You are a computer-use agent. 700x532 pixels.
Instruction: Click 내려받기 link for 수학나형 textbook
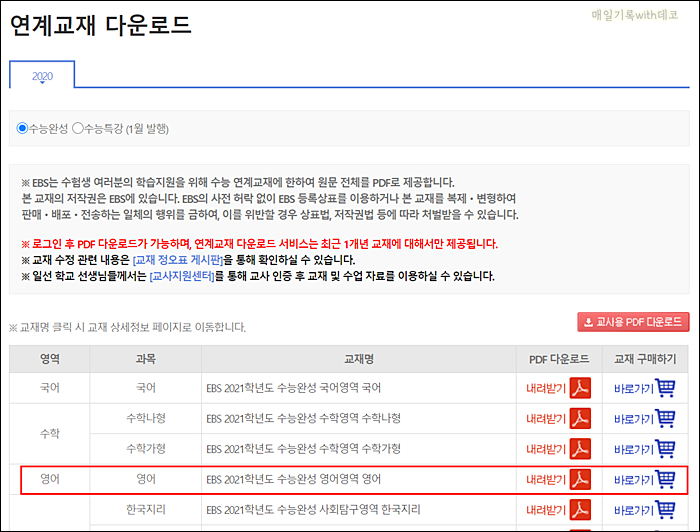pyautogui.click(x=546, y=419)
